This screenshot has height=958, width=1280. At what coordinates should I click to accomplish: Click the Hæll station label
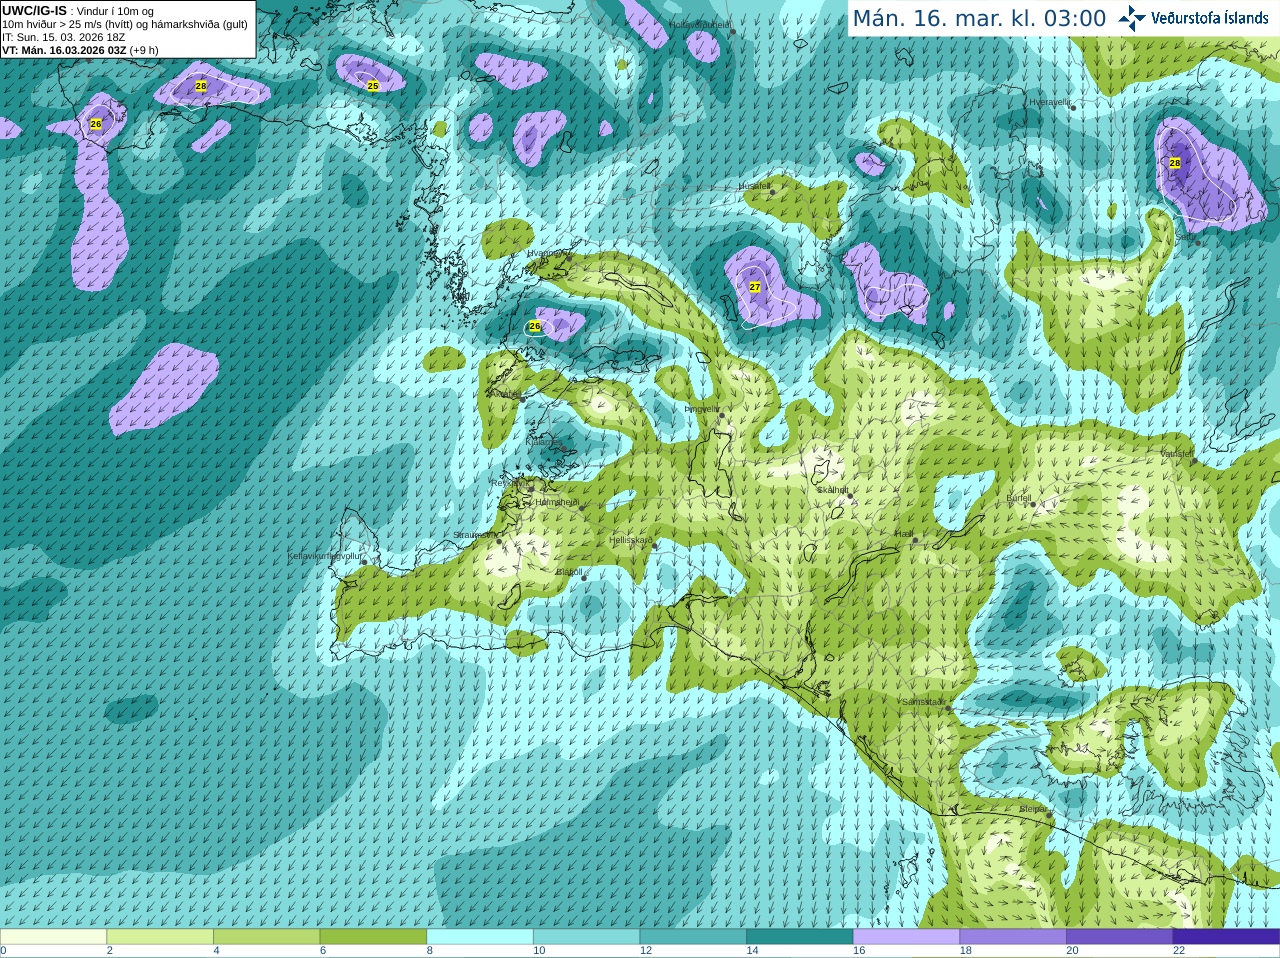(904, 535)
